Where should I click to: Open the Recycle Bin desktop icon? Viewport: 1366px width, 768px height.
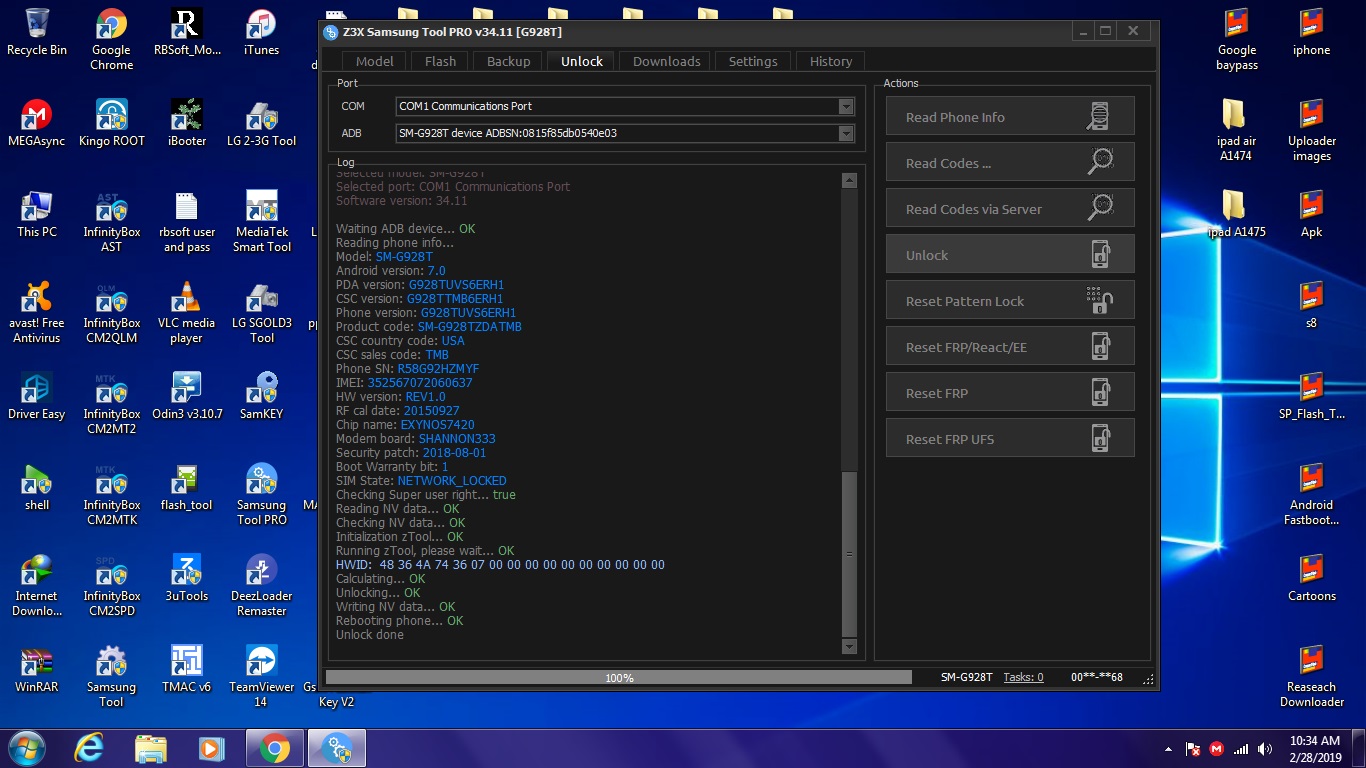click(37, 32)
